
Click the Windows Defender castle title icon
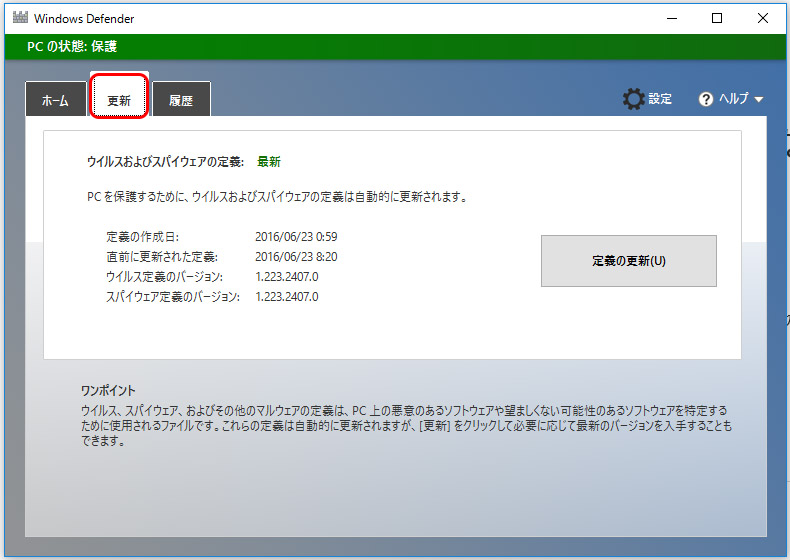[x=20, y=18]
